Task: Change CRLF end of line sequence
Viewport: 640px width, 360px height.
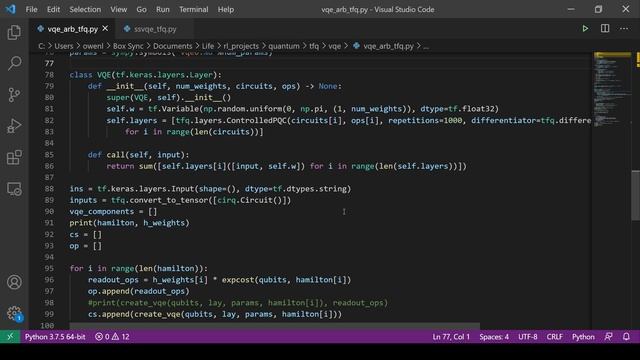Action: (x=554, y=337)
